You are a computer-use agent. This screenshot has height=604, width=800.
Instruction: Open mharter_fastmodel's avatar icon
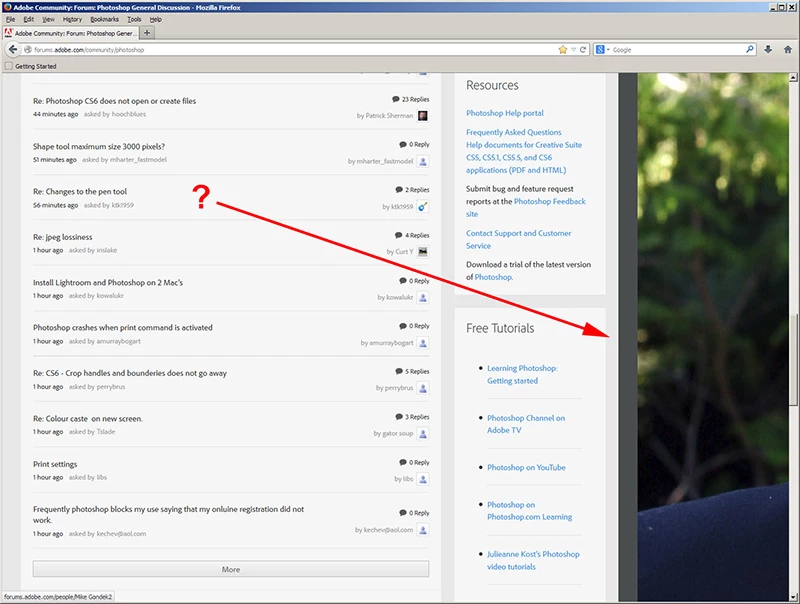click(422, 161)
